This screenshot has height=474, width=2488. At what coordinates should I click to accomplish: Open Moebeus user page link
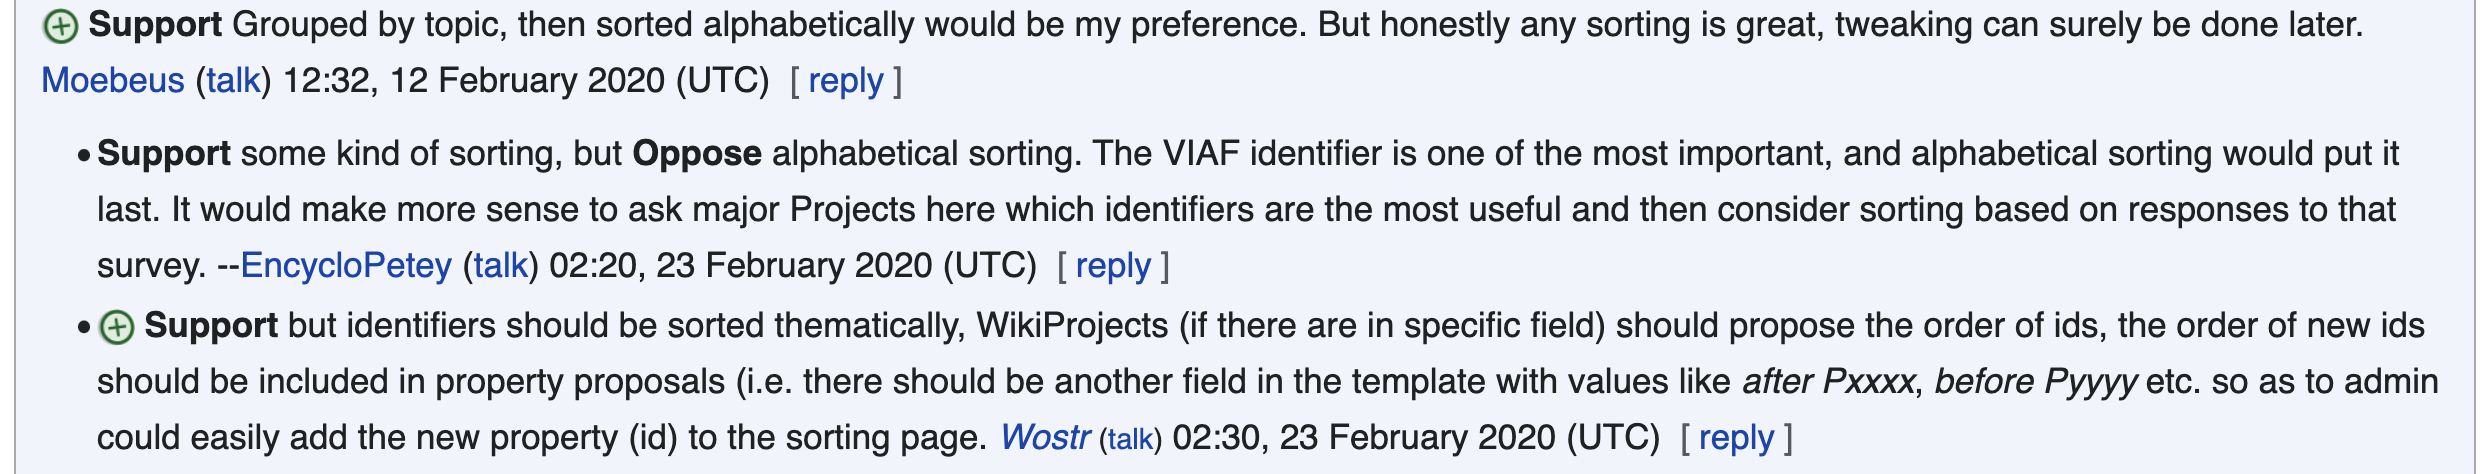(x=113, y=80)
